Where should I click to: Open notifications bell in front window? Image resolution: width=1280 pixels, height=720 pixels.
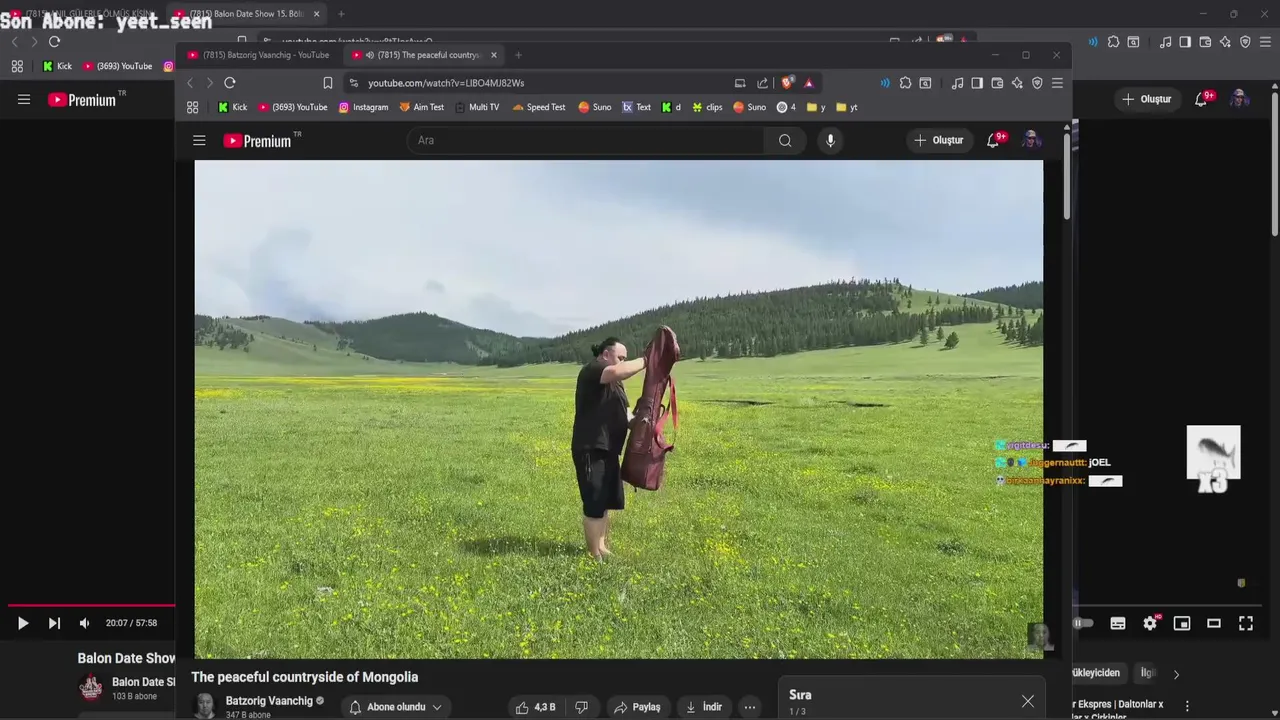994,140
